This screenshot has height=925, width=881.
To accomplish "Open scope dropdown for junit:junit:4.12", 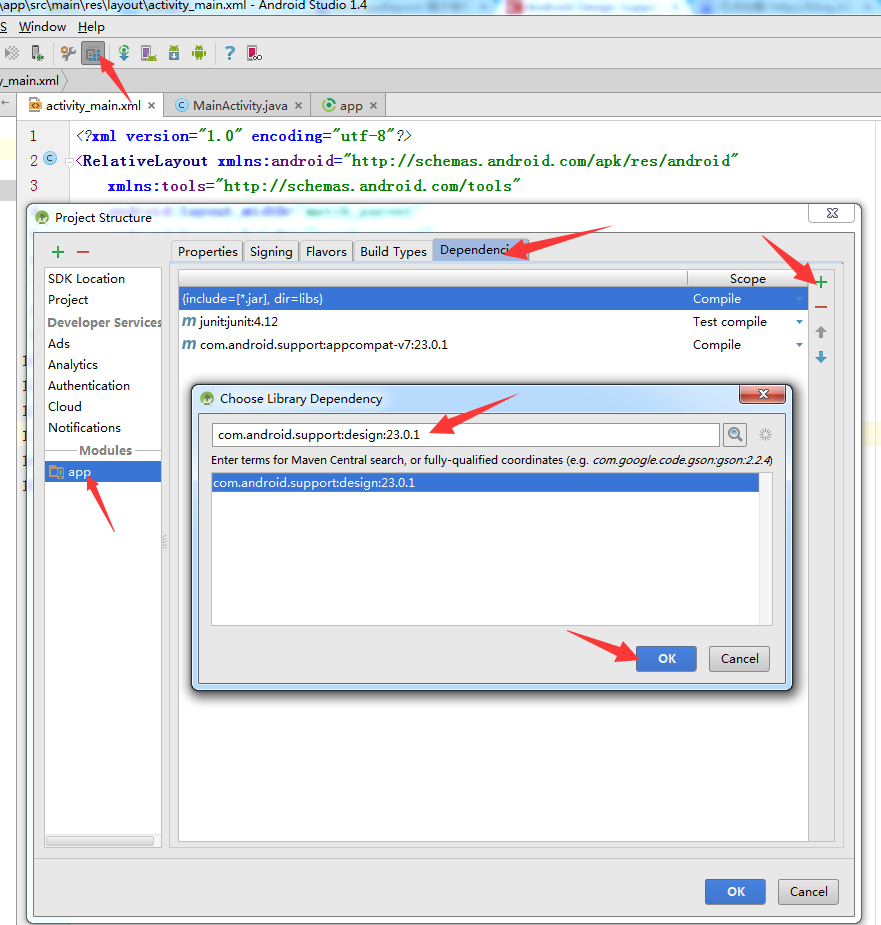I will coord(799,322).
